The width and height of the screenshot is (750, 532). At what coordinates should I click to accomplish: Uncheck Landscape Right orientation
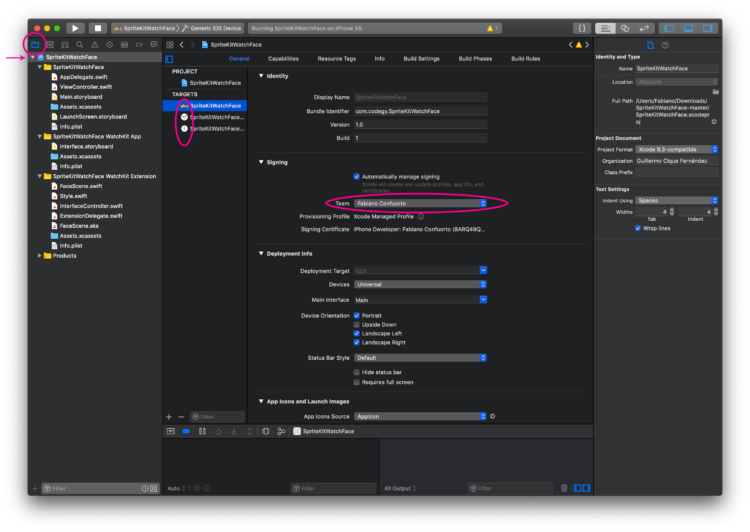click(x=356, y=343)
